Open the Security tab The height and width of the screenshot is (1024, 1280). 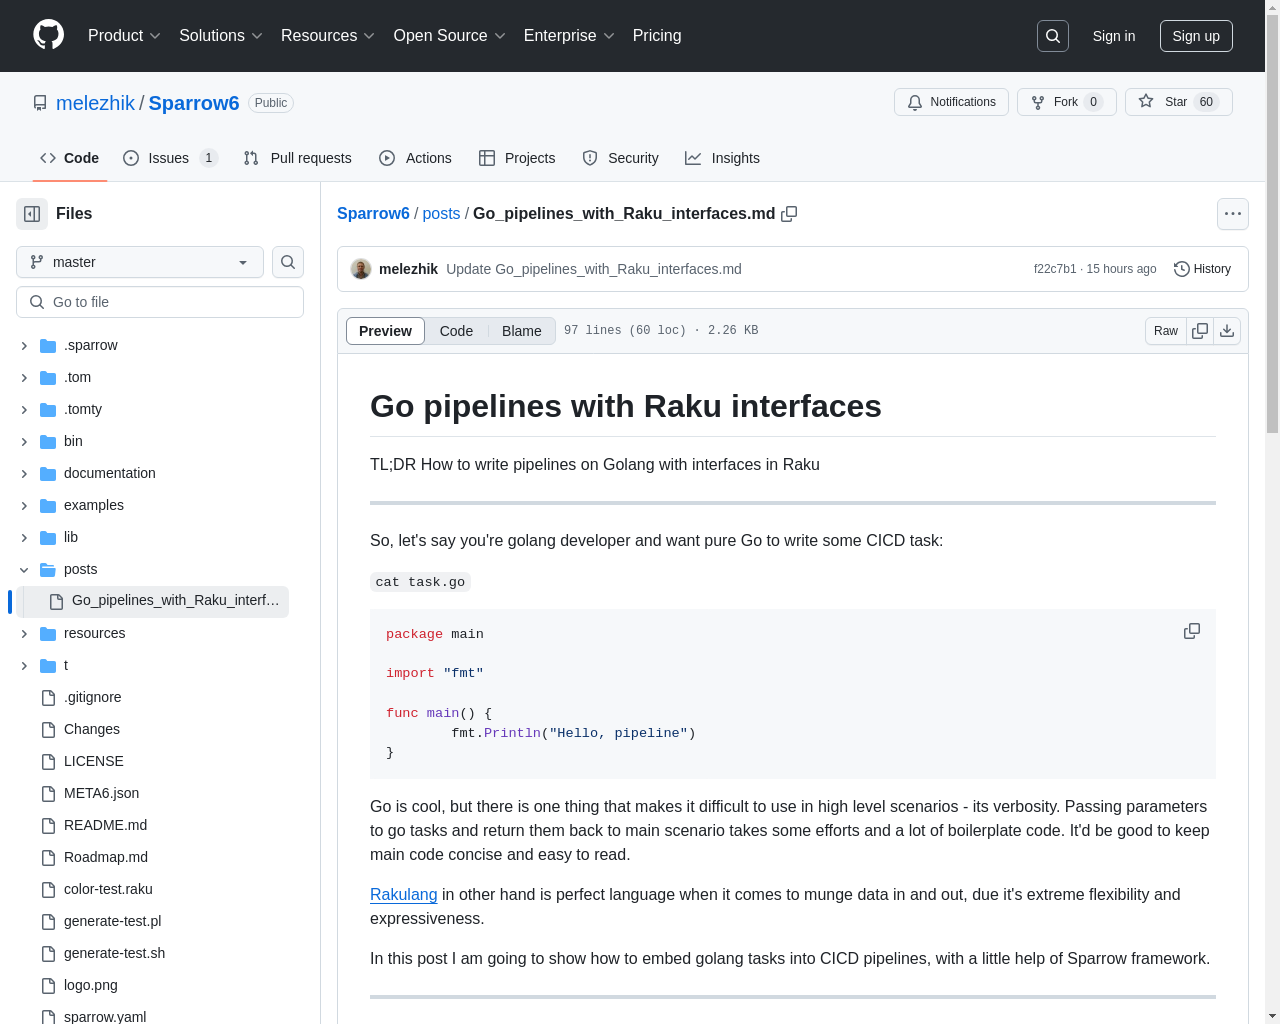pos(620,158)
